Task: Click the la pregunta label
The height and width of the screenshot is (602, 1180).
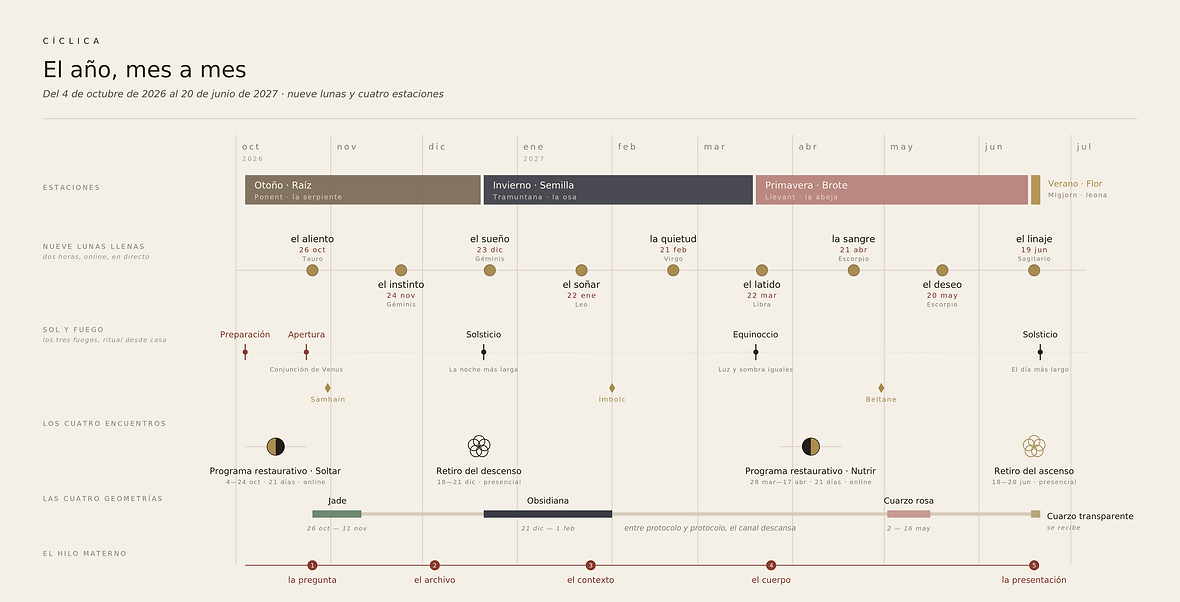Action: [312, 580]
